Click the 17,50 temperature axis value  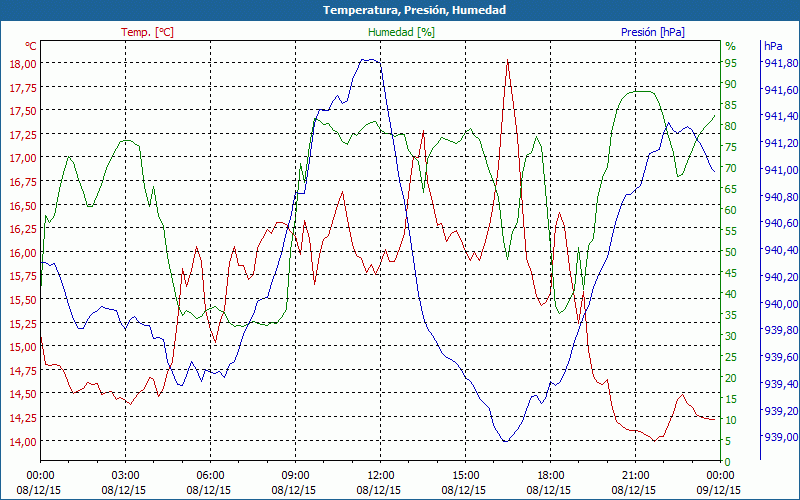23,111
